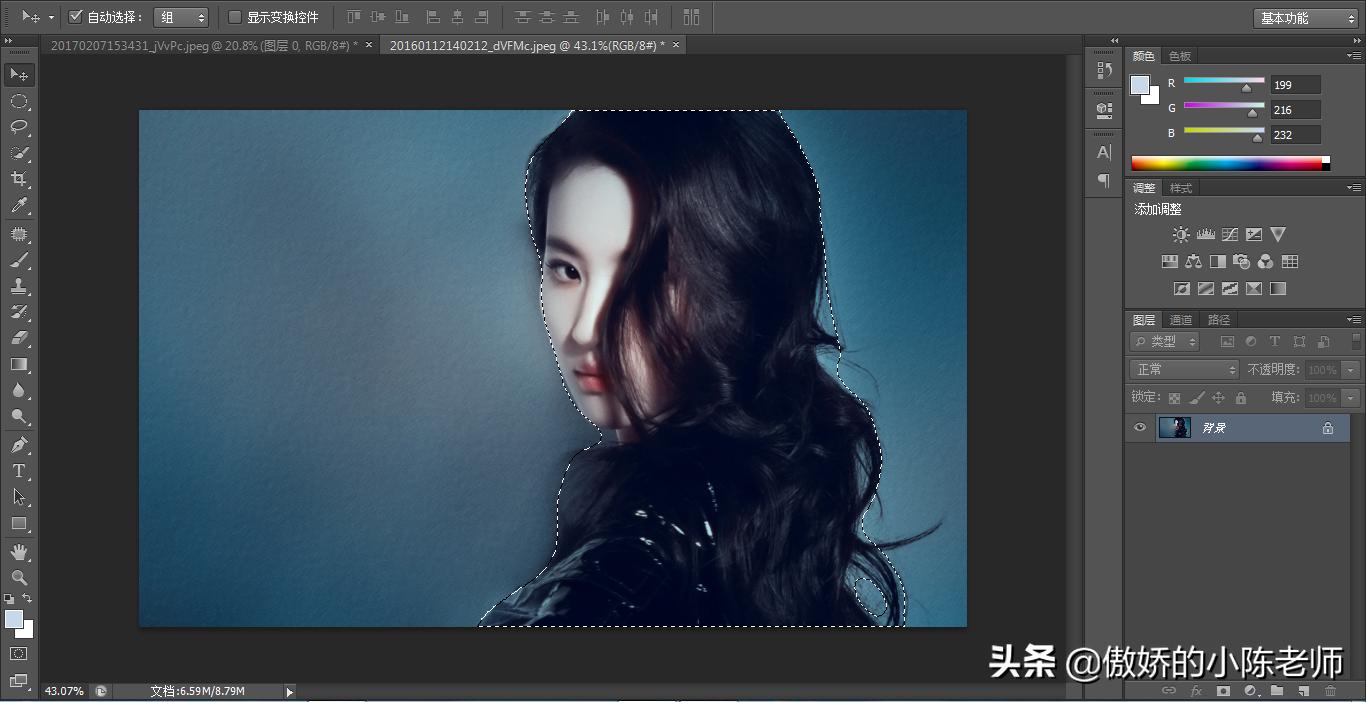Open the layer blend mode dropdown showing 正常
The image size is (1366, 702).
[1183, 368]
